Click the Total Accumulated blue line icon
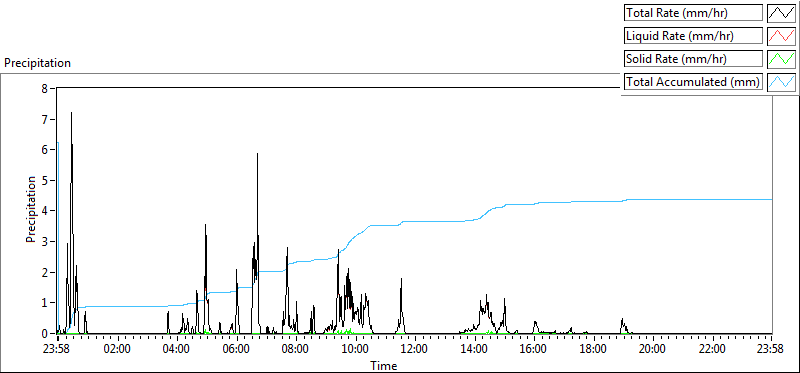The height and width of the screenshot is (373, 800). tap(782, 81)
